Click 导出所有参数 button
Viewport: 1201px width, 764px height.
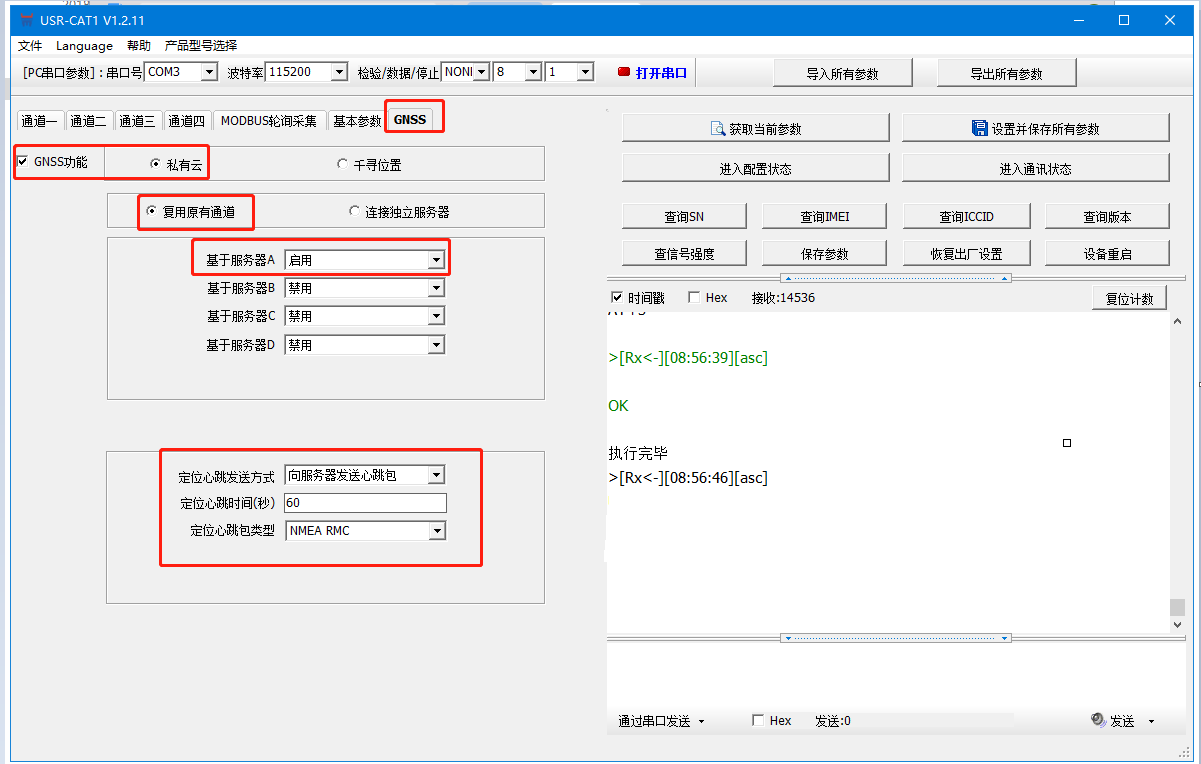pyautogui.click(x=1006, y=73)
